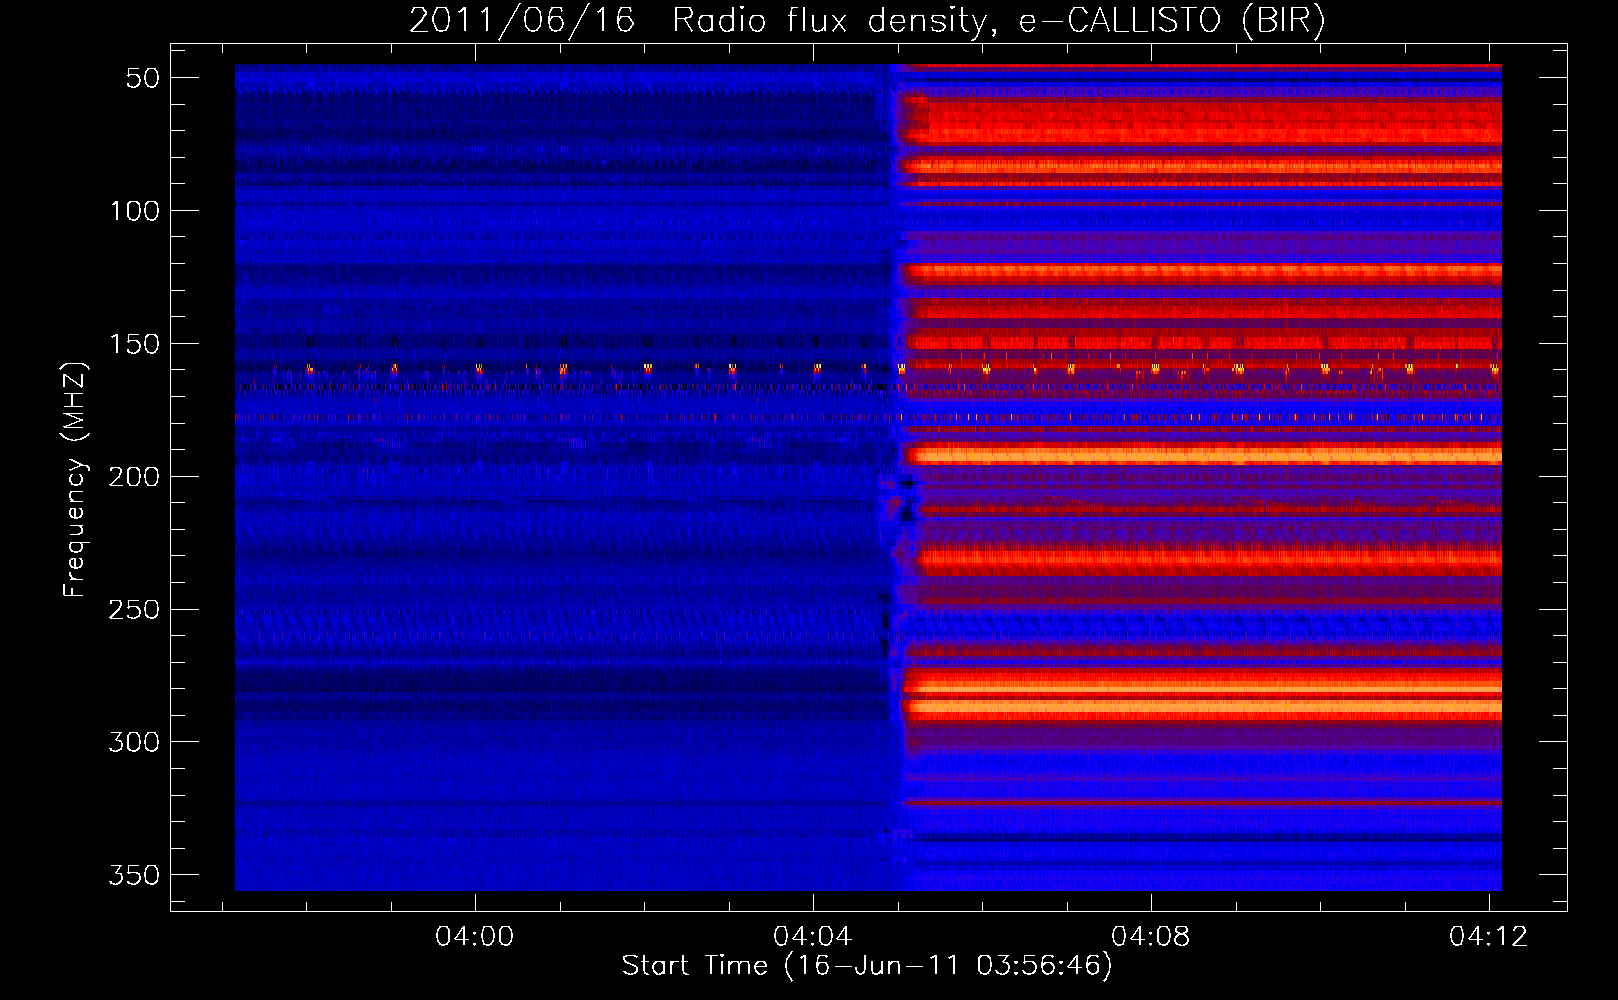
Task: Select the 'Frequency (MHZ)' axis label
Action: pos(75,479)
